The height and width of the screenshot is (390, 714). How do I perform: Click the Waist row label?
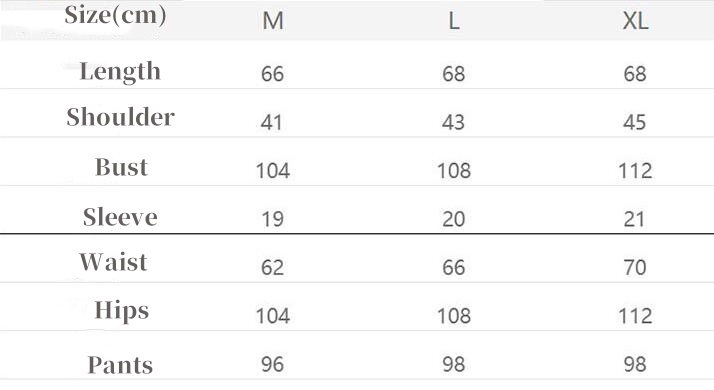point(113,262)
